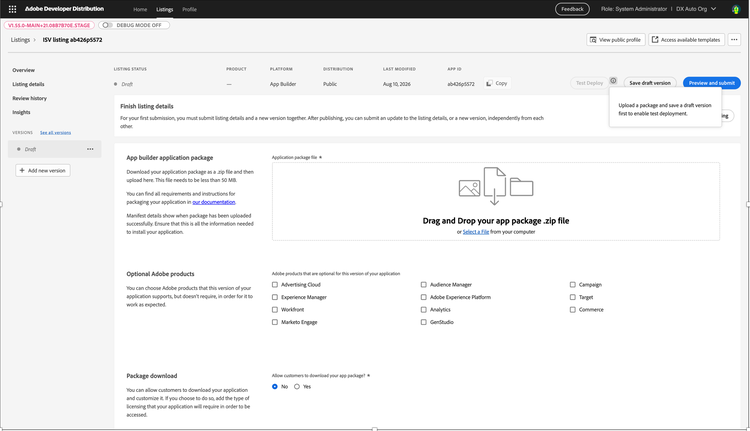This screenshot has height=431, width=750.
Task: Check GenStudio option
Action: tap(423, 322)
